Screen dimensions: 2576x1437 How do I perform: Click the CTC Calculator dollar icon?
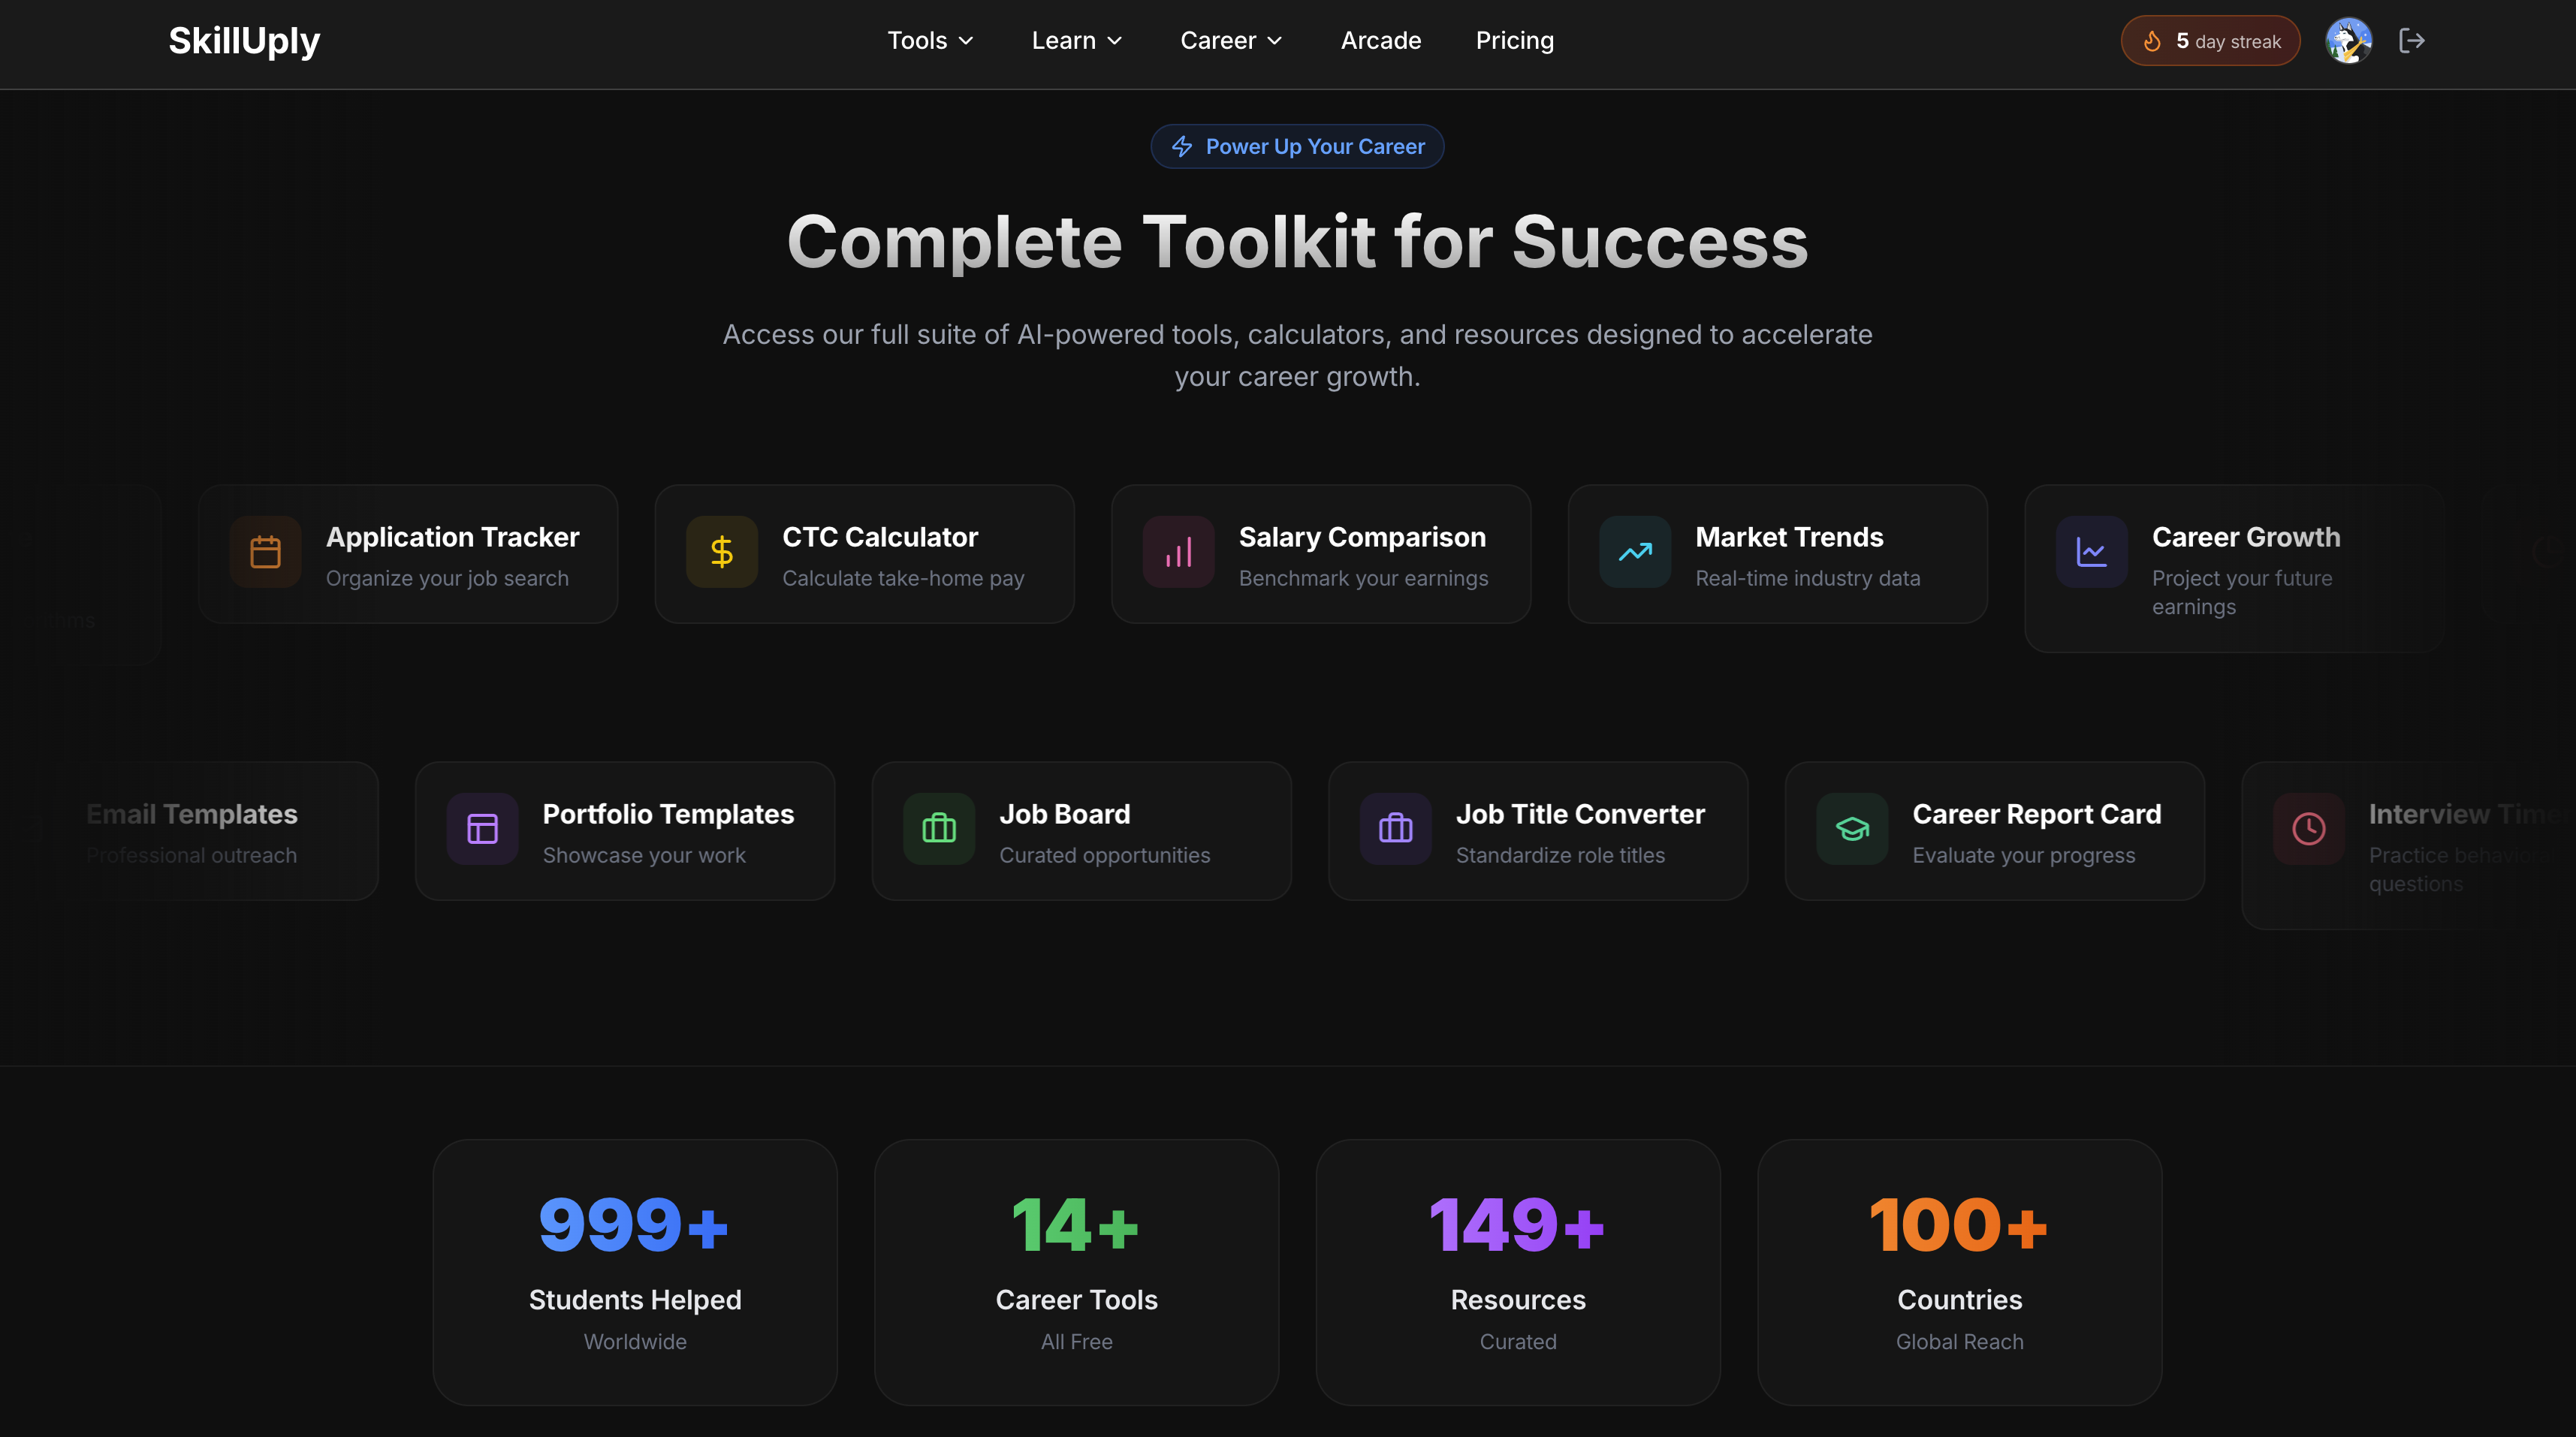pos(721,552)
